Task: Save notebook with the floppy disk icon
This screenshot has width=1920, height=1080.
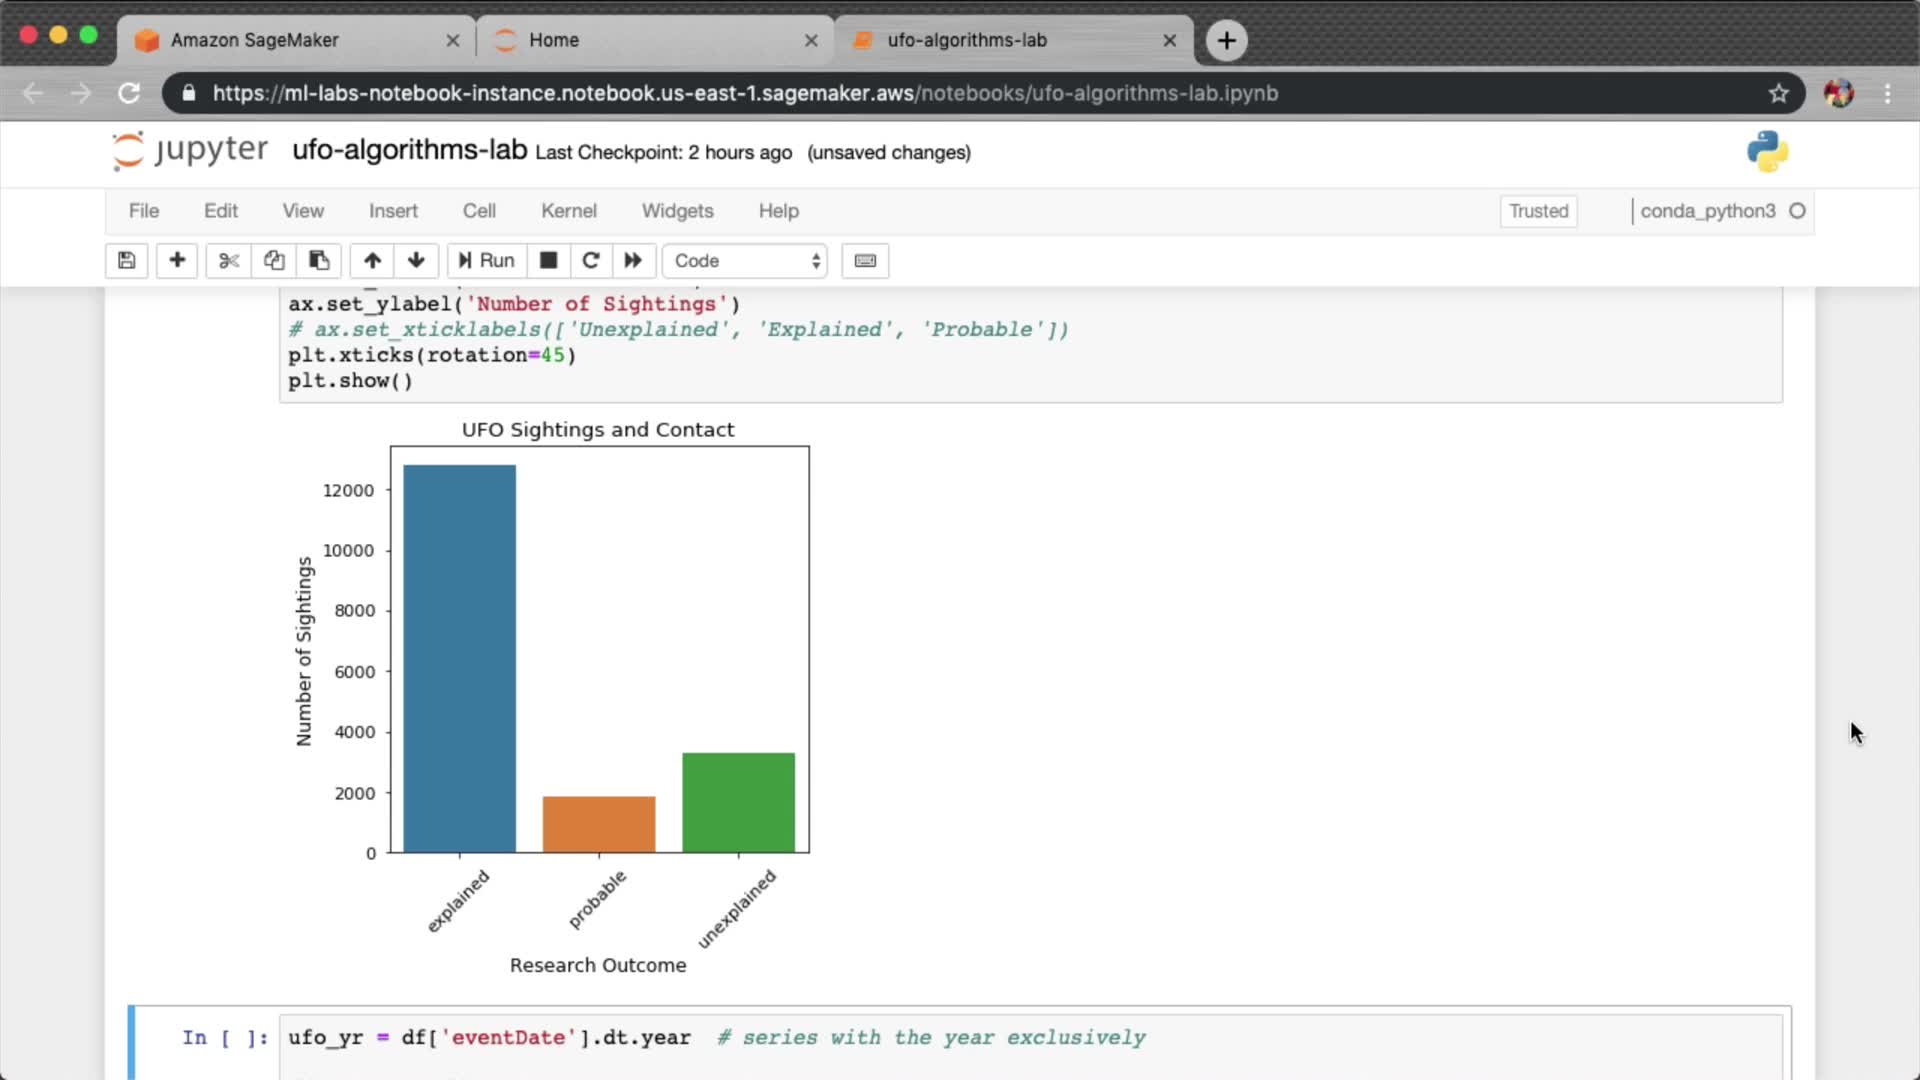Action: [126, 261]
